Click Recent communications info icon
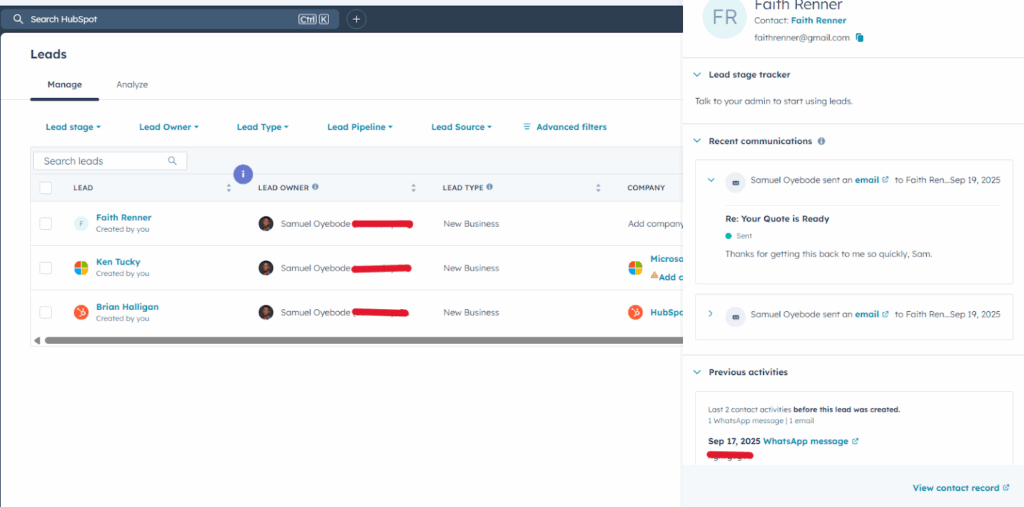 [821, 141]
